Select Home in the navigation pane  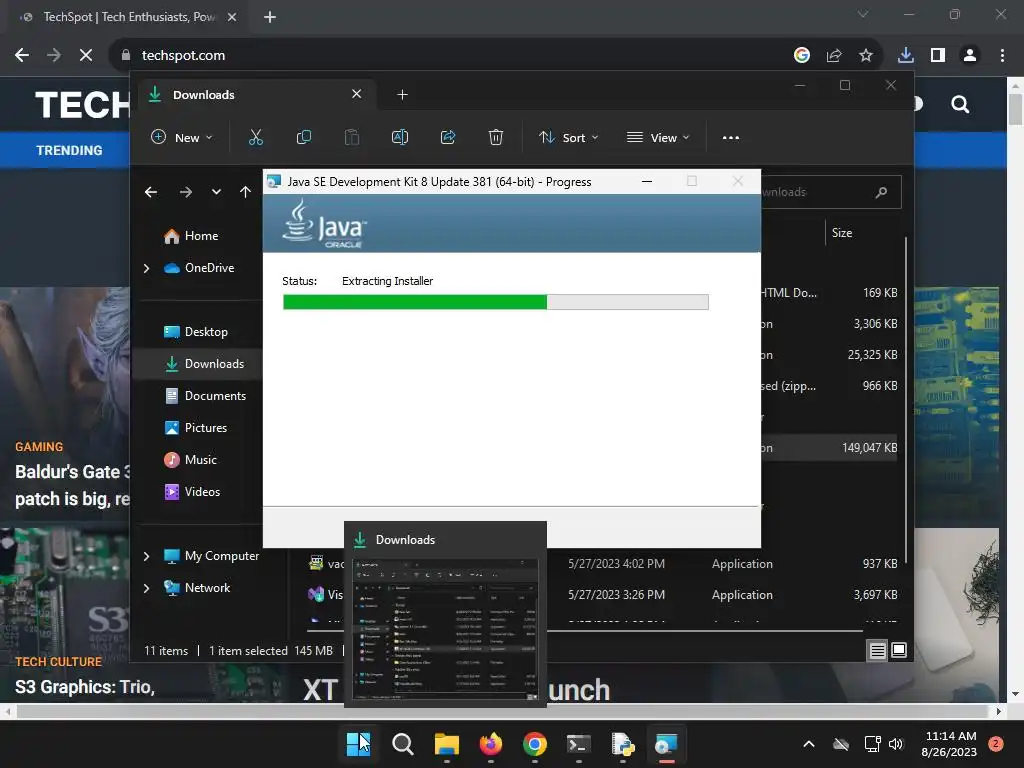[x=199, y=236]
